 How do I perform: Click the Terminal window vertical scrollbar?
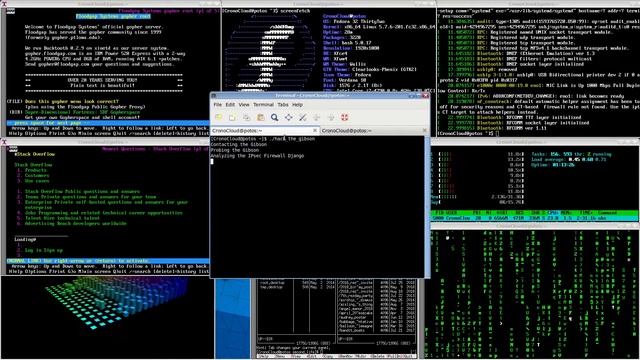(x=427, y=207)
